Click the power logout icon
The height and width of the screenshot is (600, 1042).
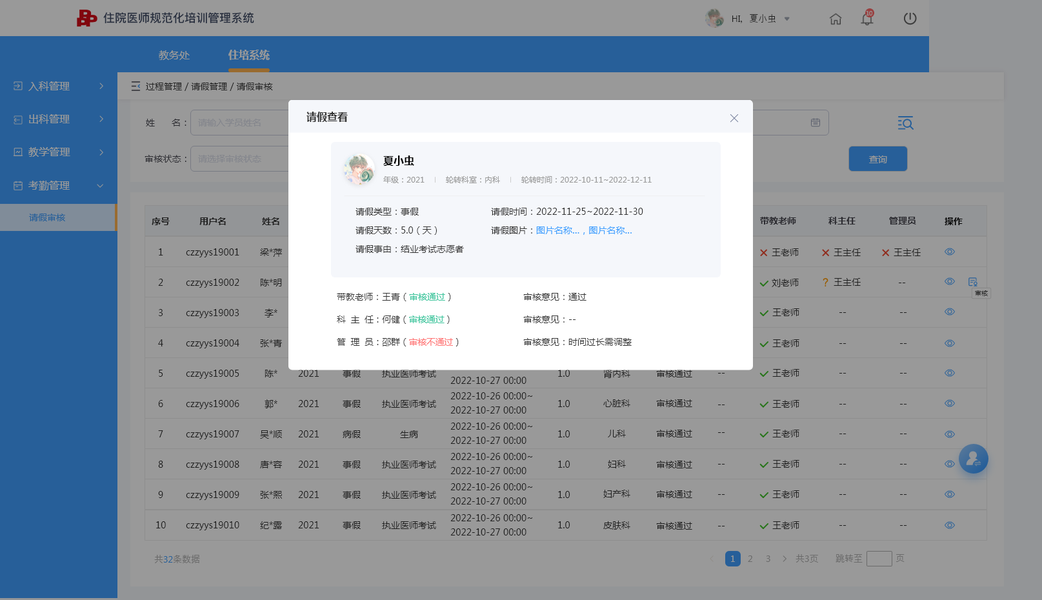910,19
